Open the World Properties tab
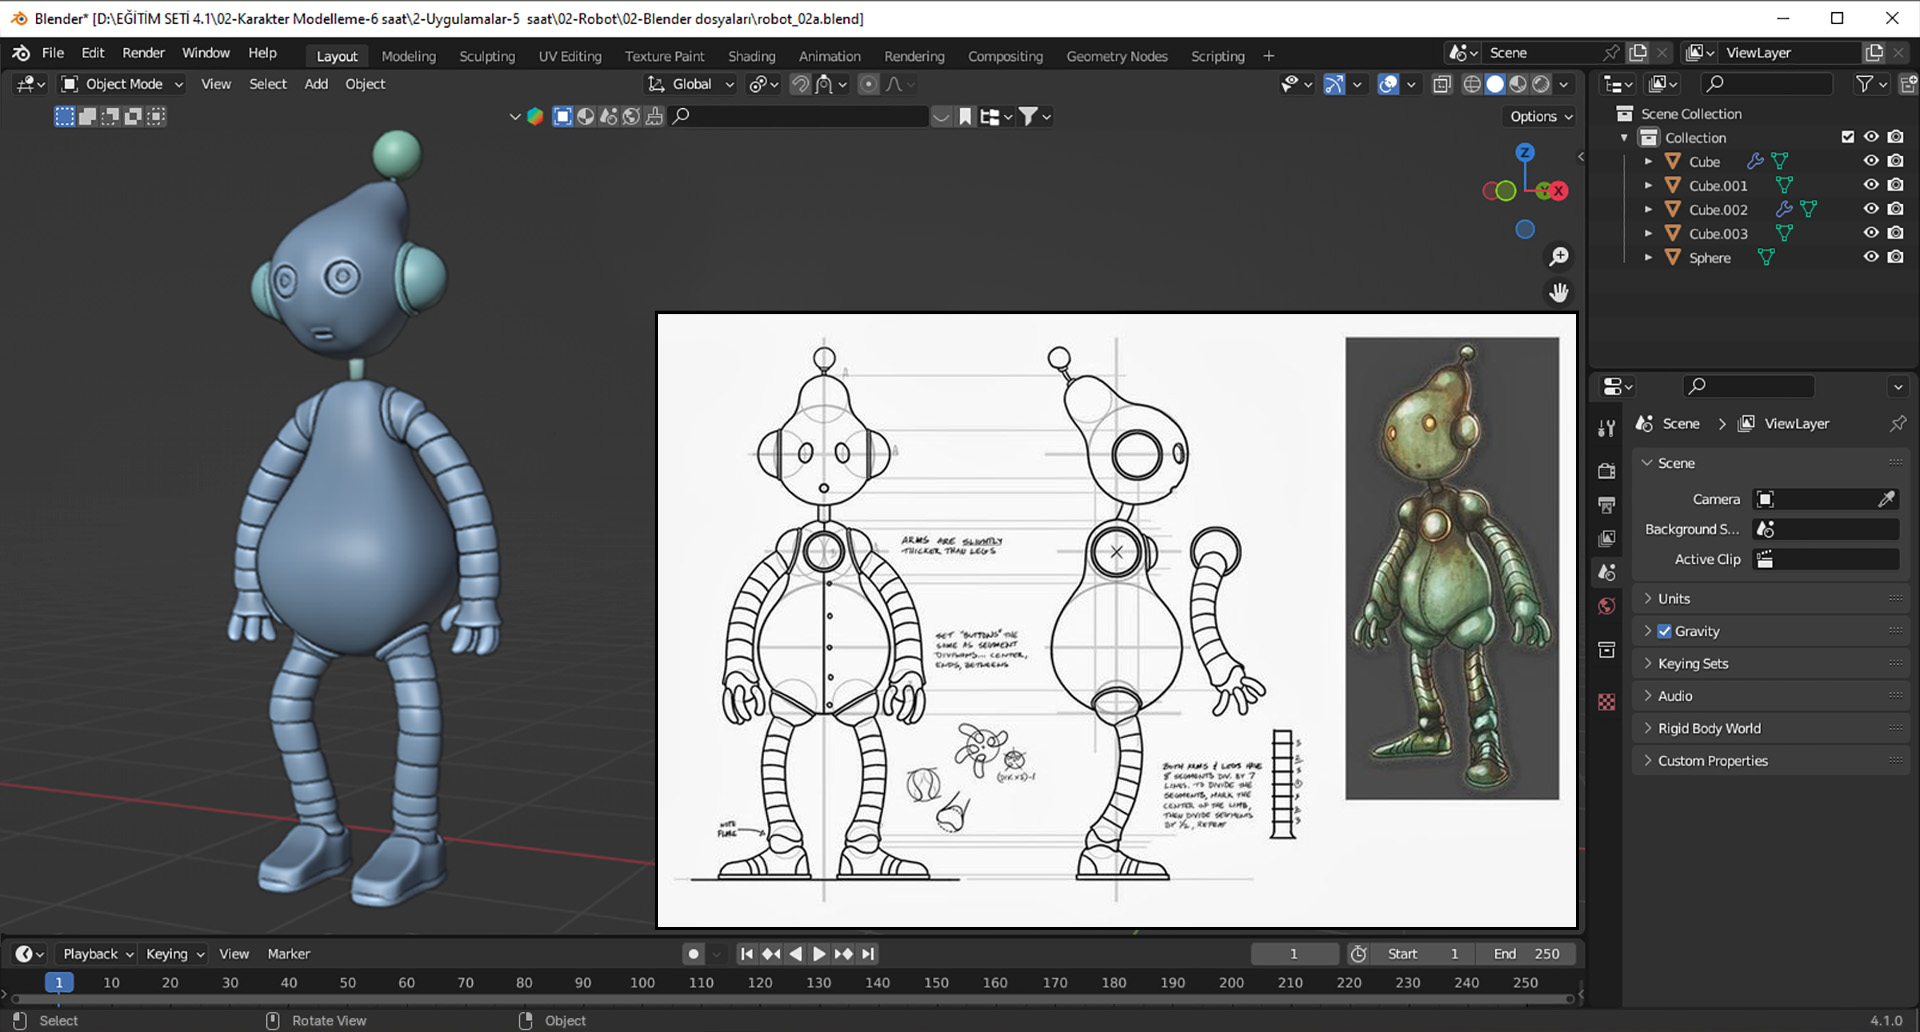The image size is (1920, 1032). click(1607, 605)
